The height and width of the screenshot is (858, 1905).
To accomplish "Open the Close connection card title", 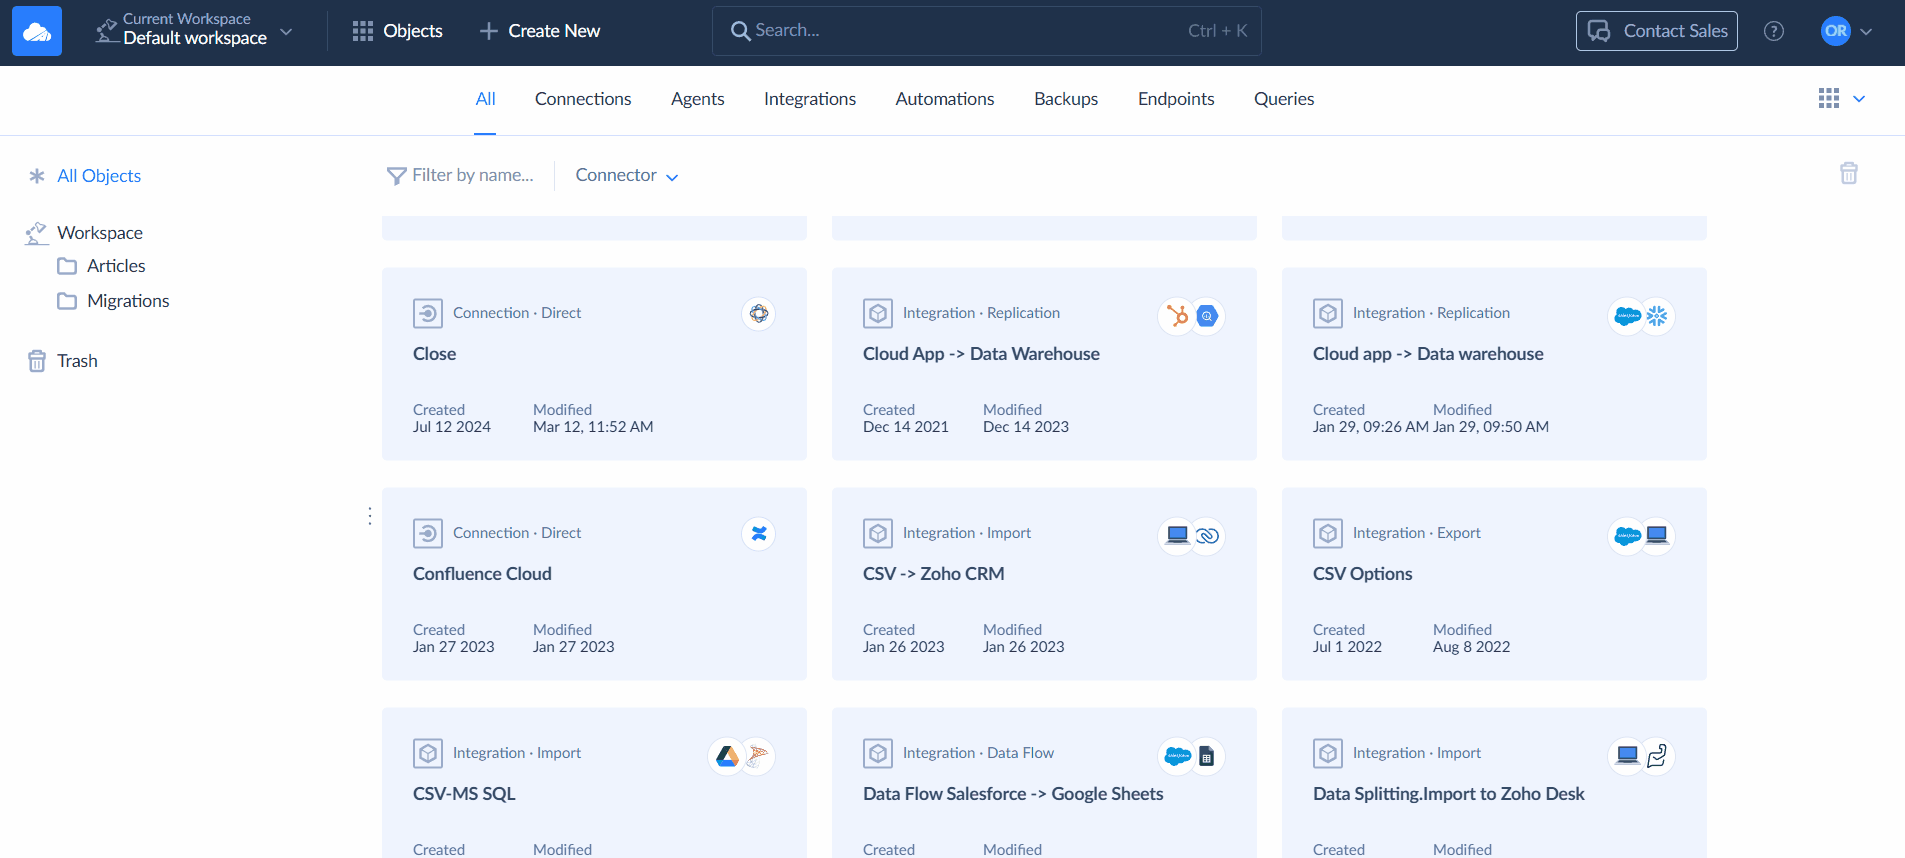I will pyautogui.click(x=434, y=354).
